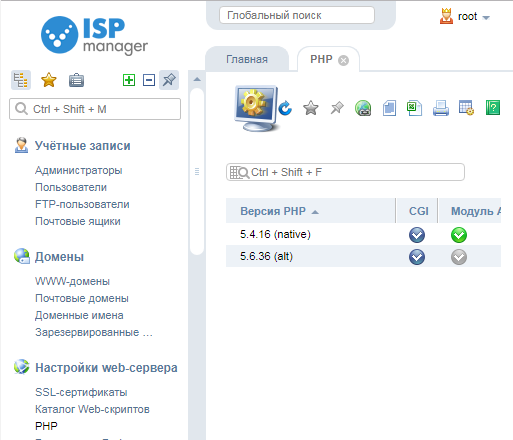Open the SSL-сертификаты link
This screenshot has height=440, width=513.
tap(81, 392)
